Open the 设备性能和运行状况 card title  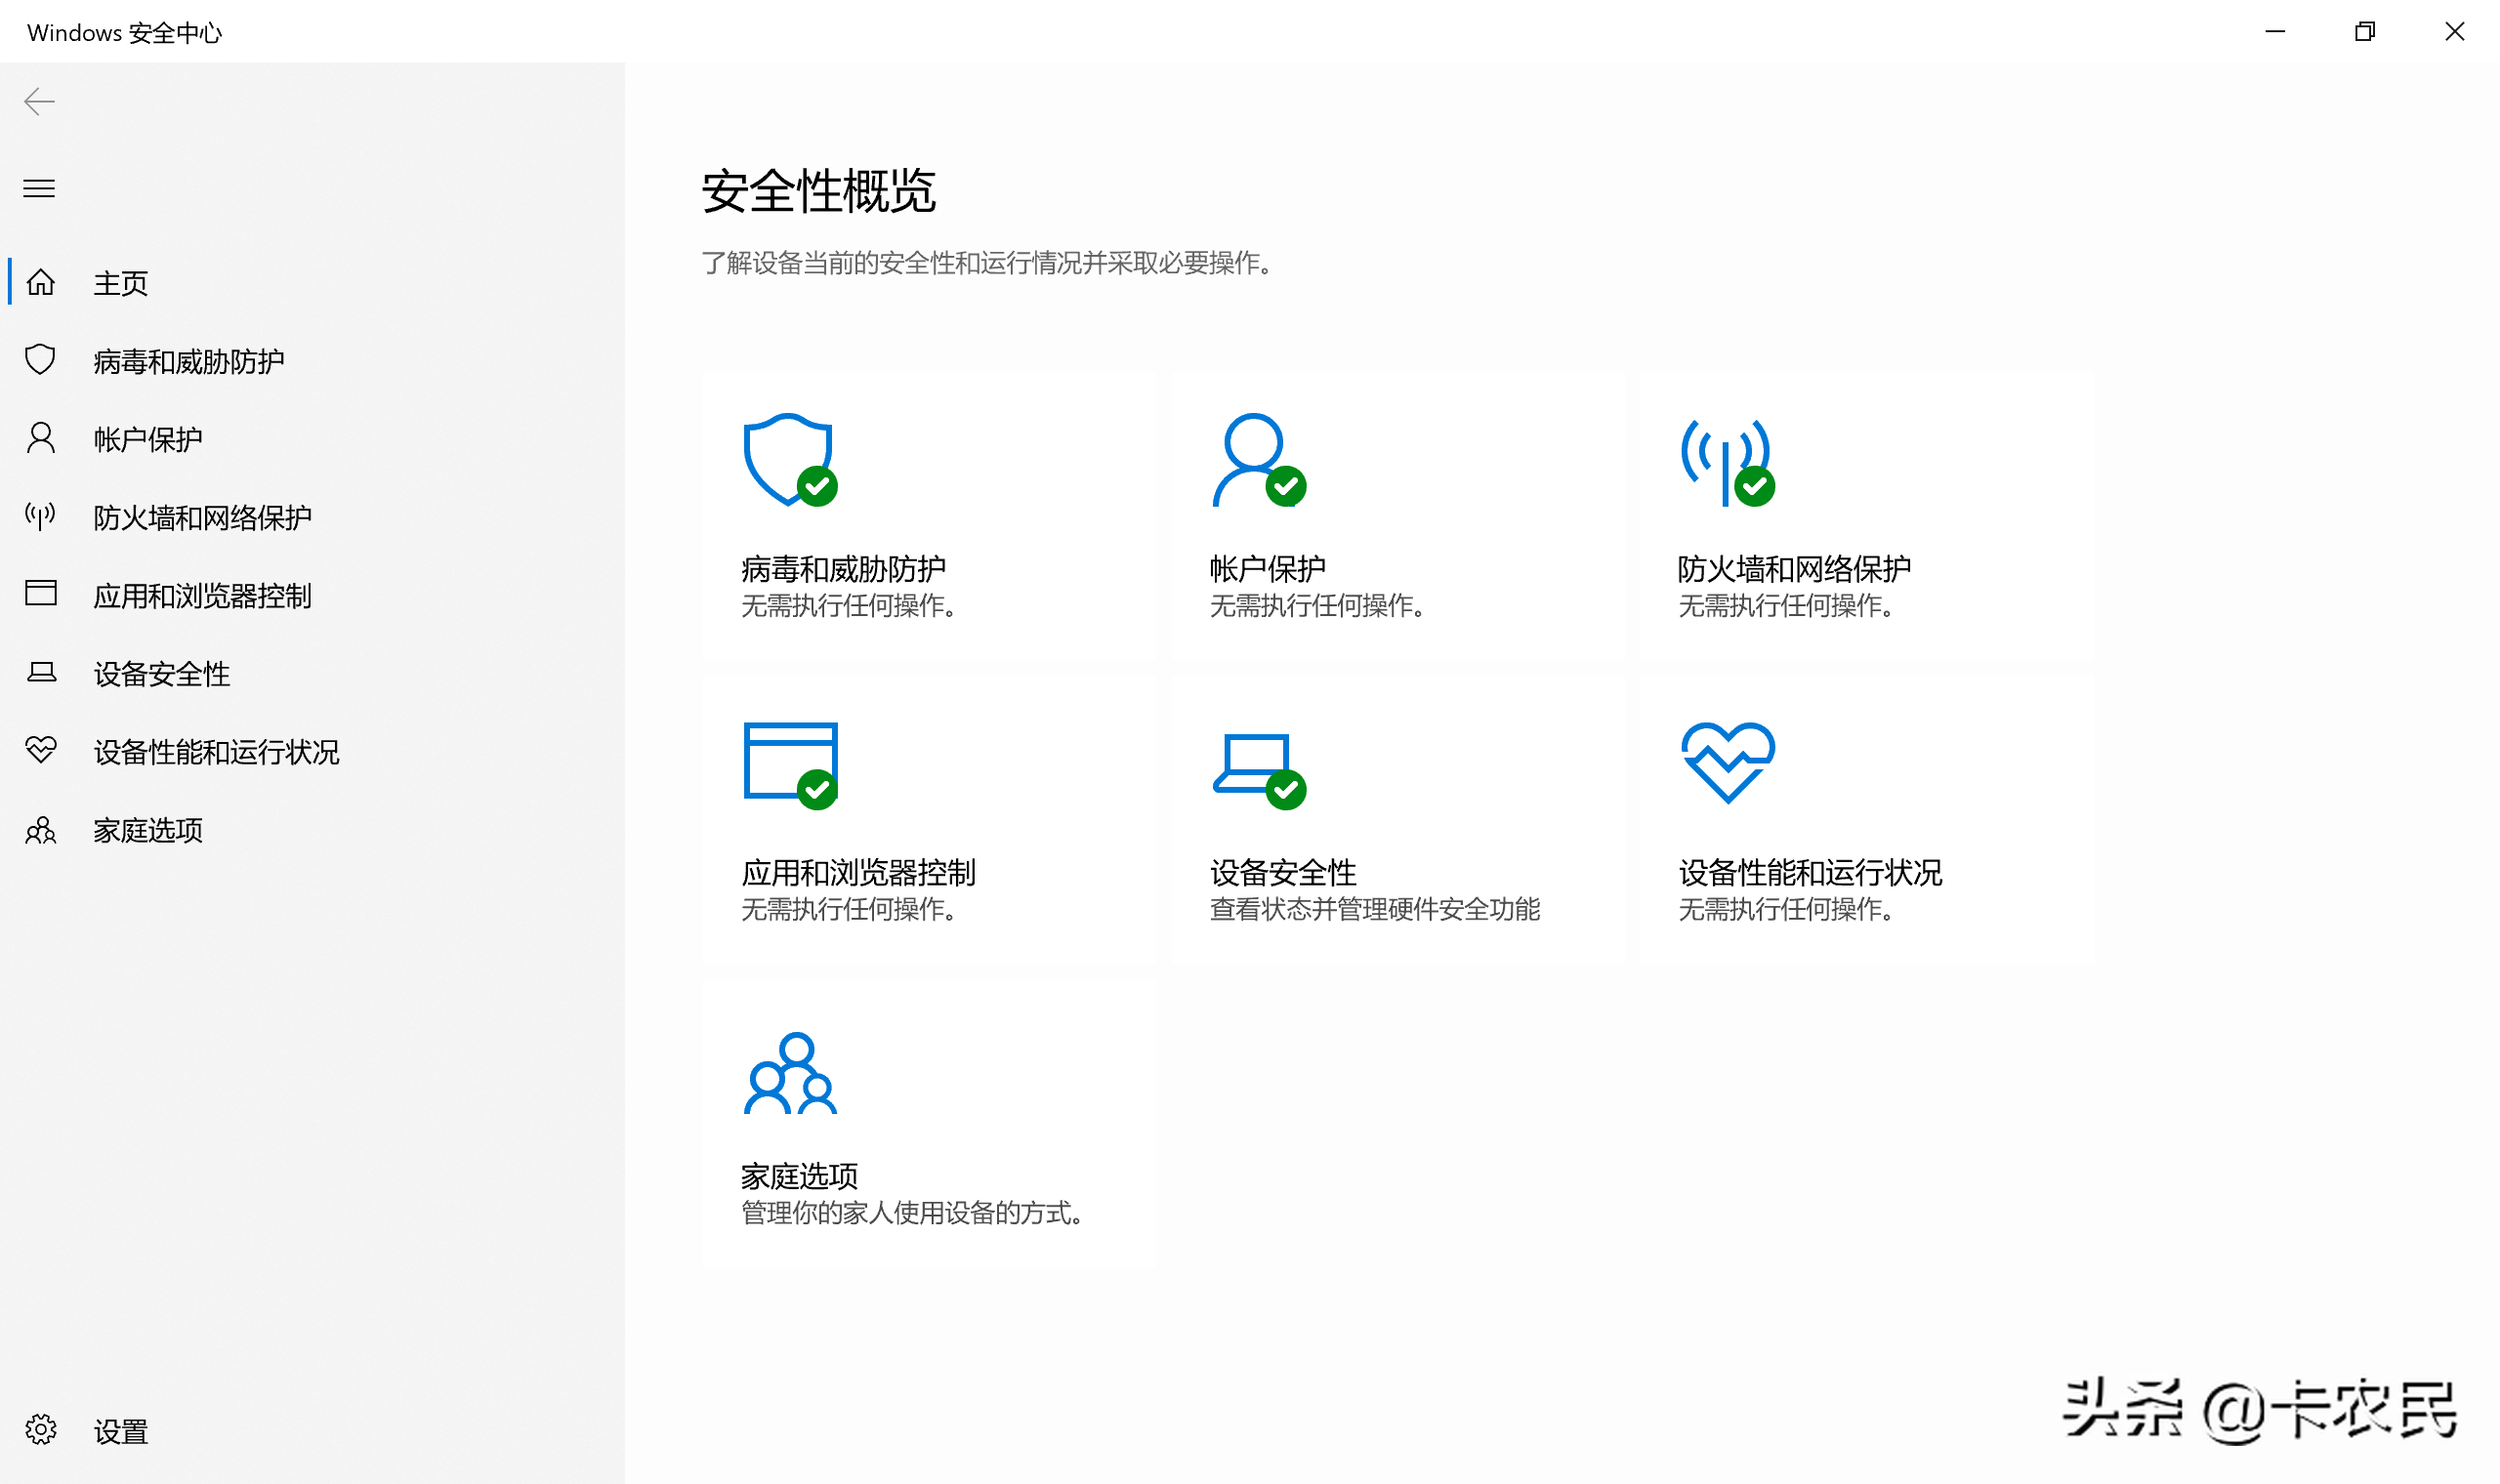pos(1810,872)
